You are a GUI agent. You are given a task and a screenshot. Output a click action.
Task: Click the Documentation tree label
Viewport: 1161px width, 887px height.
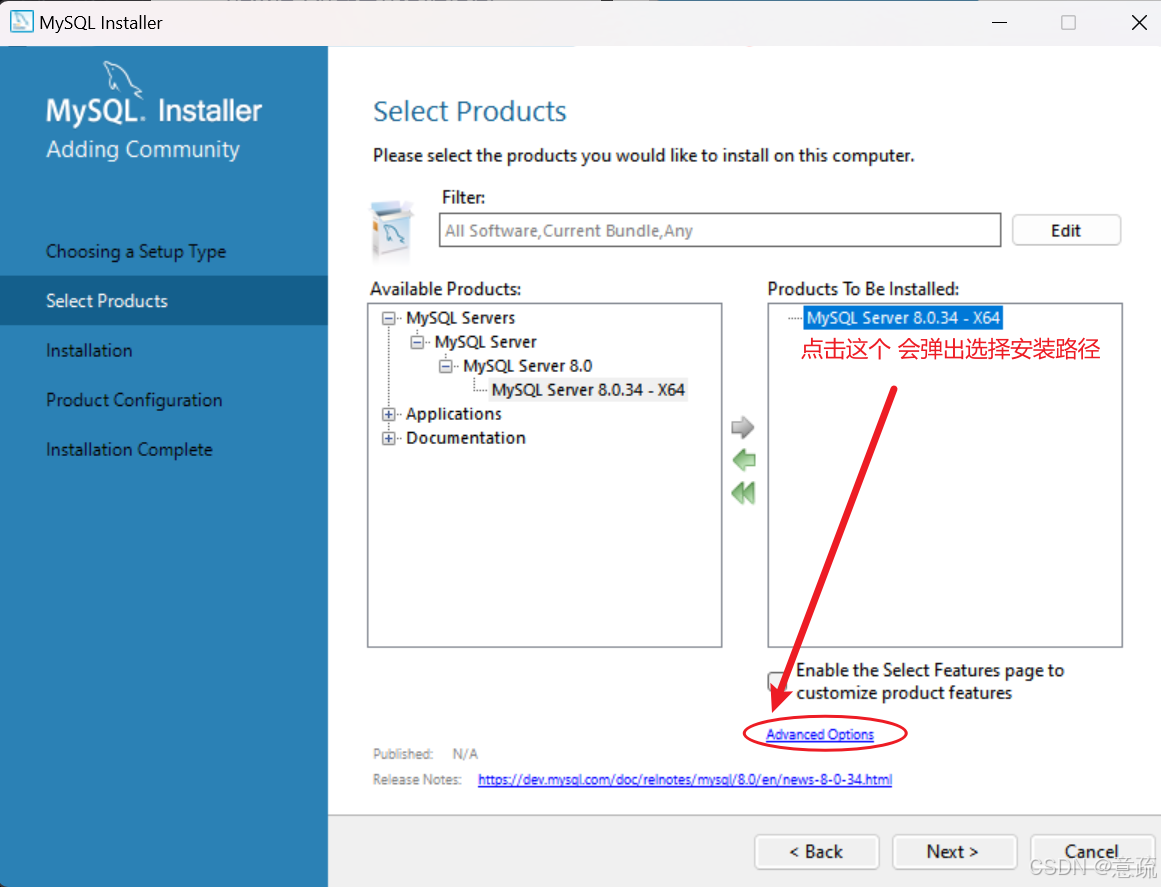pos(466,438)
